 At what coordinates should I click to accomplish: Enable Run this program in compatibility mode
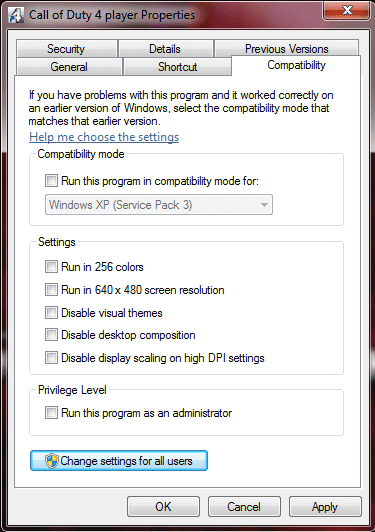(51, 180)
